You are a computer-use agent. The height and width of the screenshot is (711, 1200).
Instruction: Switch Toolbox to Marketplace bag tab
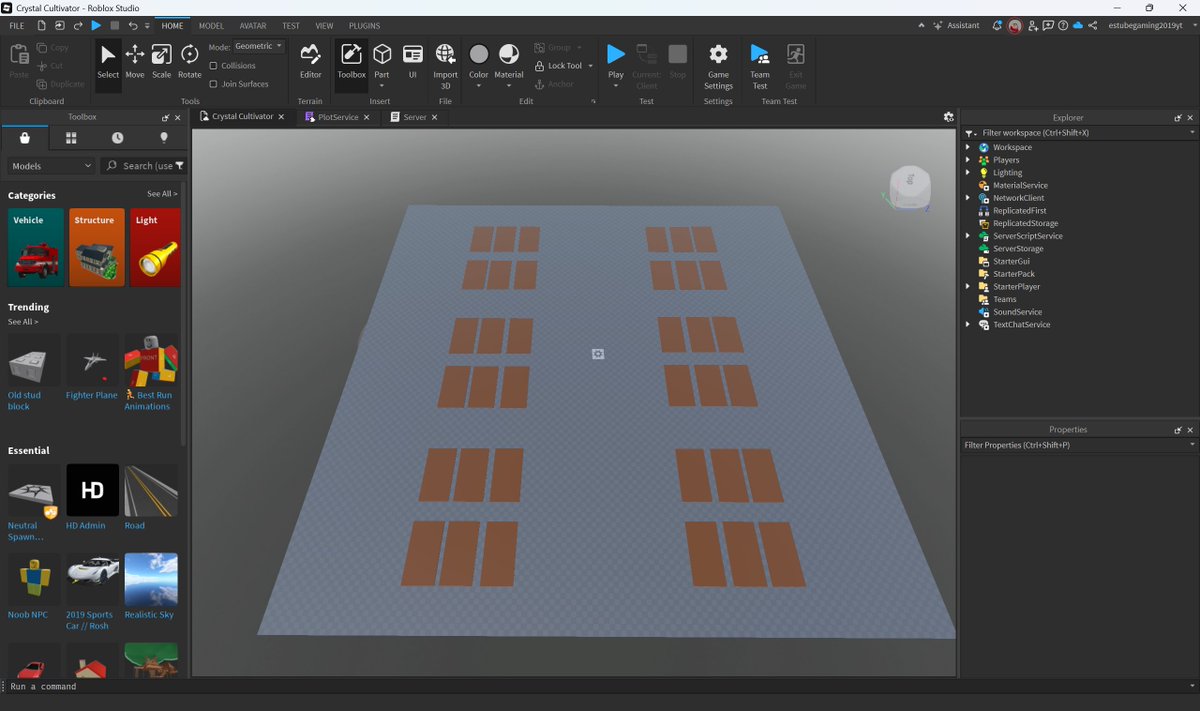point(25,138)
